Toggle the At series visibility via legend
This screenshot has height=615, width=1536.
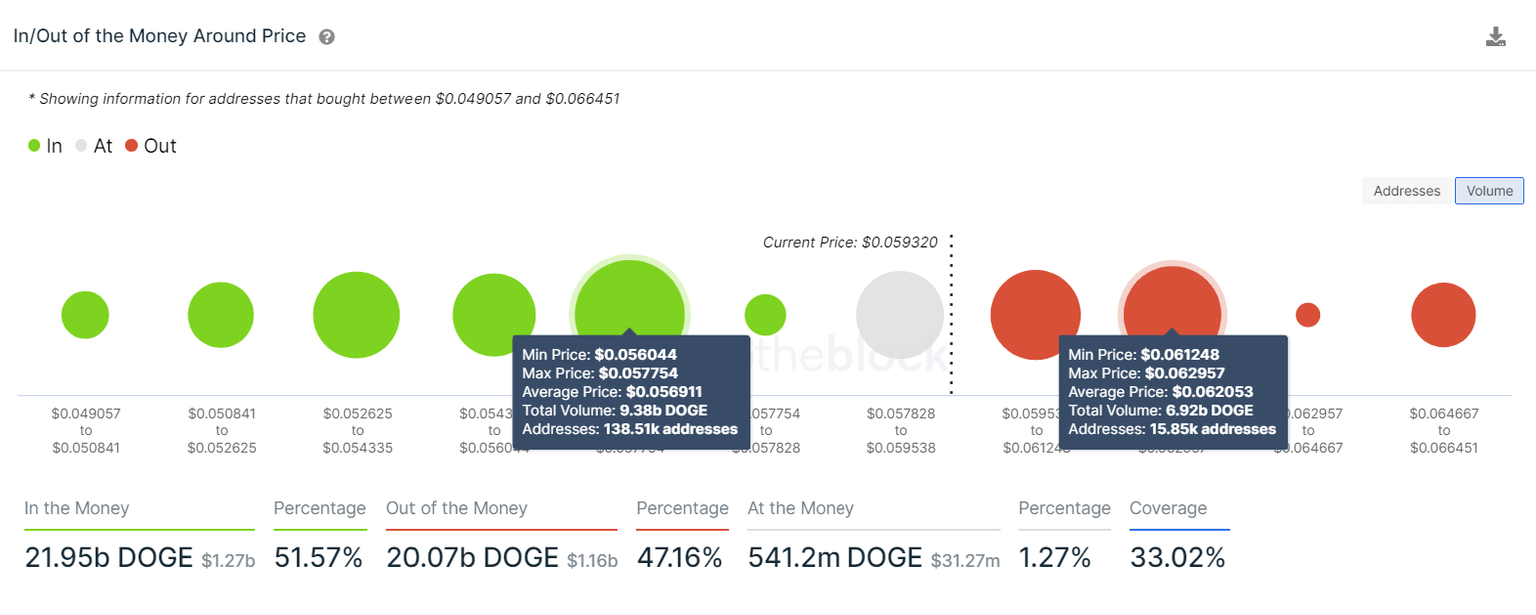pyautogui.click(x=95, y=145)
